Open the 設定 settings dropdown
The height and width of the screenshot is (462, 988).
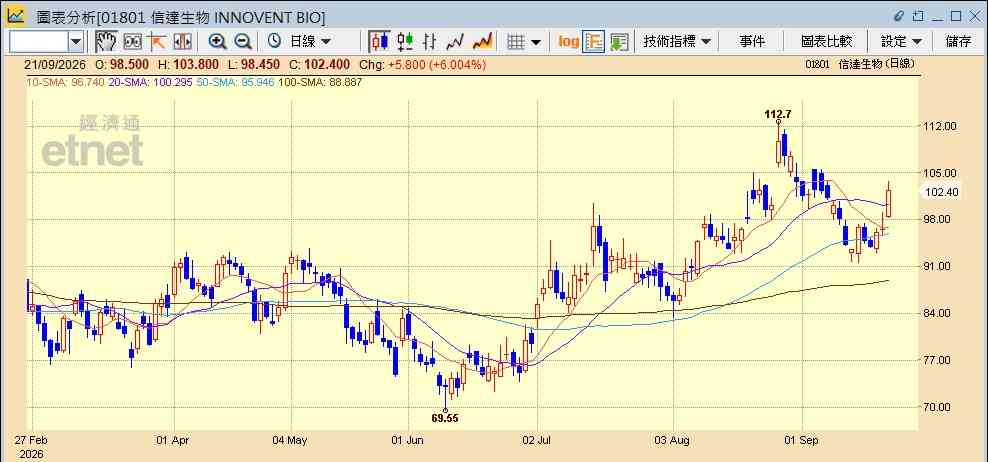(x=901, y=42)
